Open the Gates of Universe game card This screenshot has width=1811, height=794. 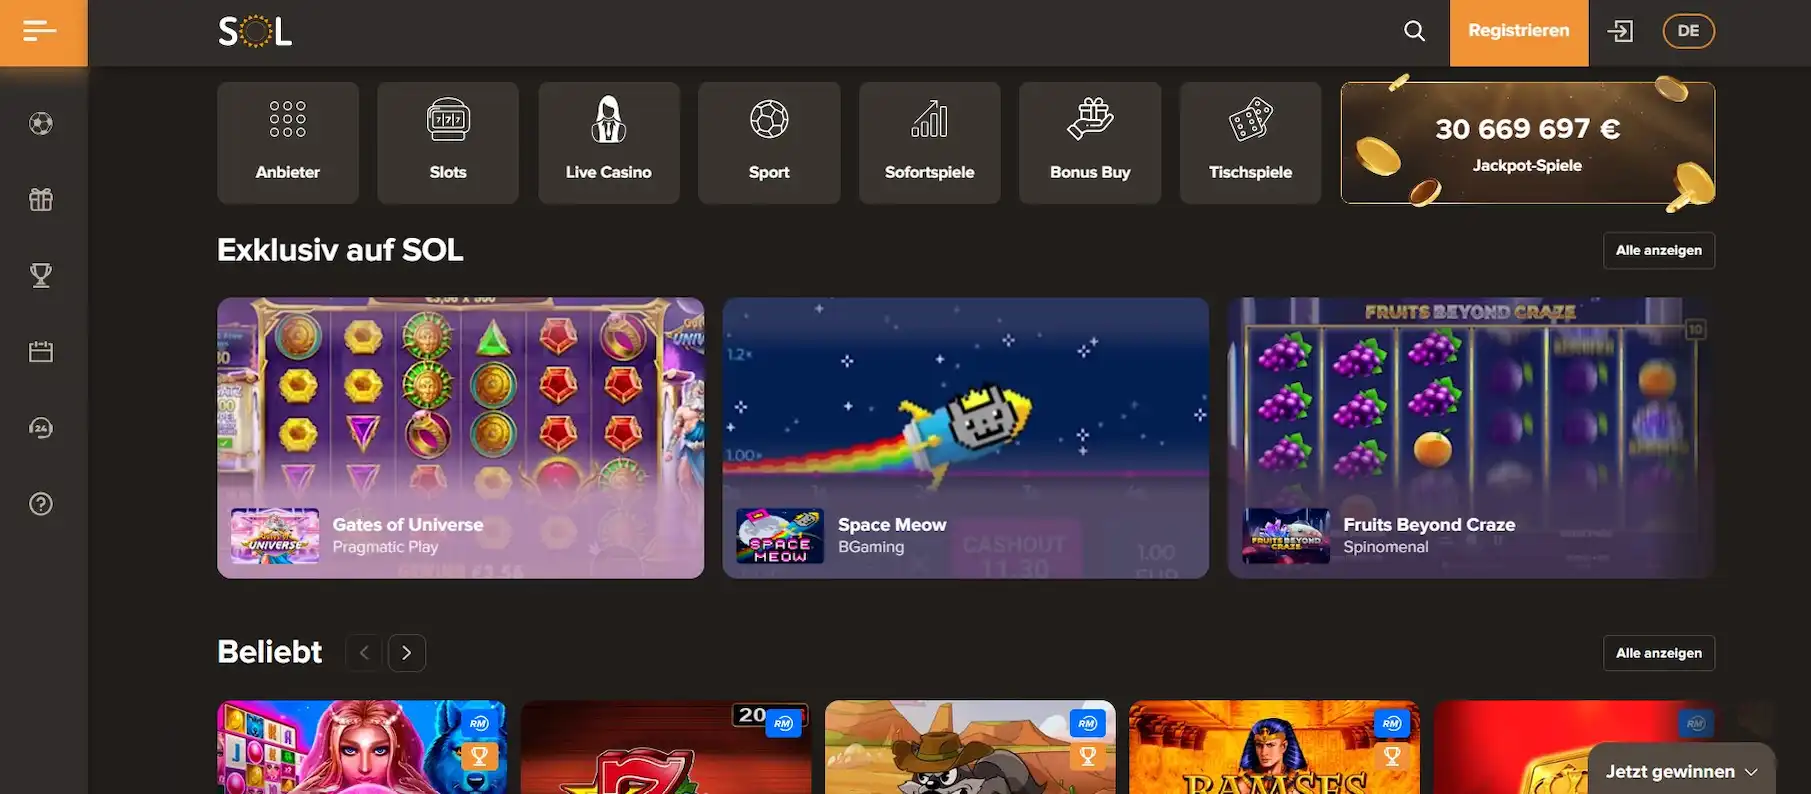pos(461,438)
